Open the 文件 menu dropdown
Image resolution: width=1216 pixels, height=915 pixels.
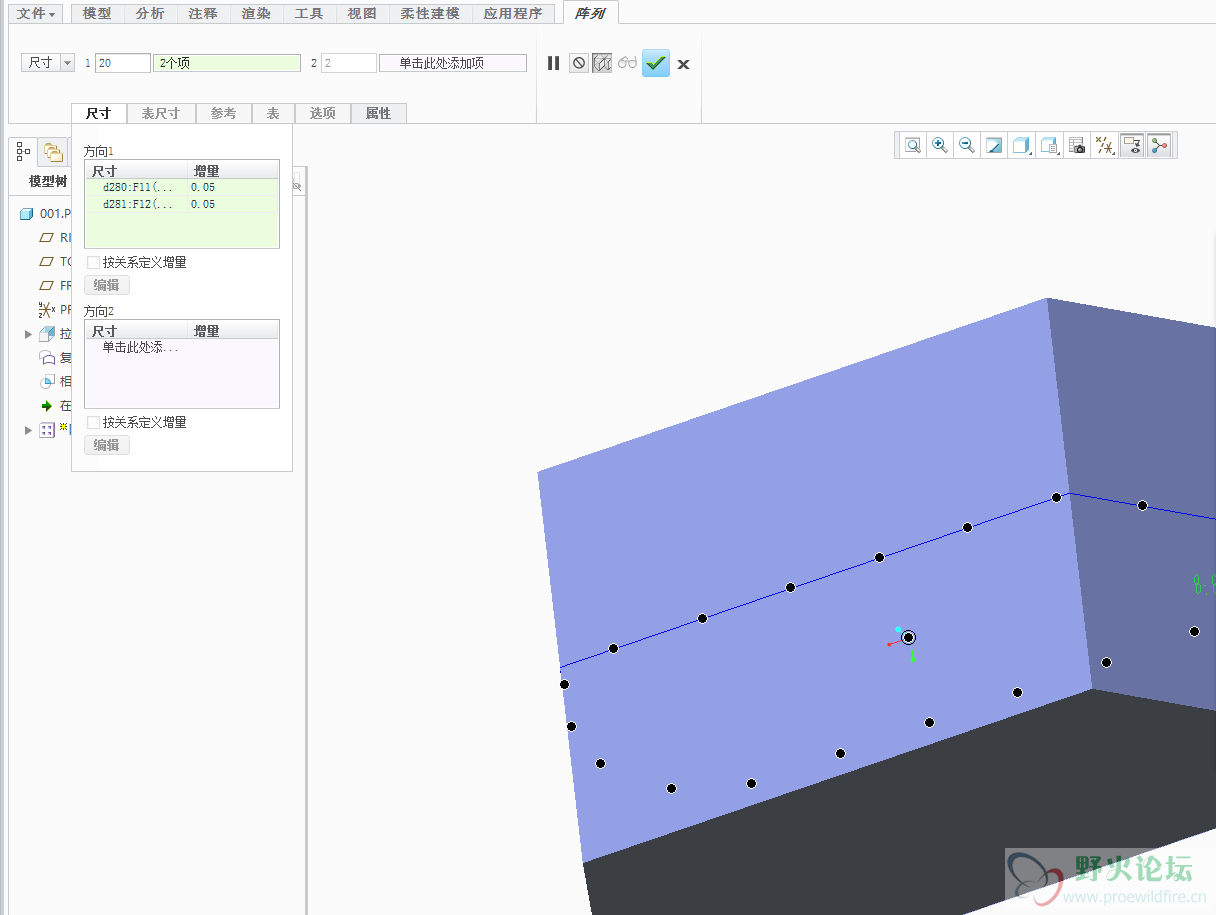(x=37, y=14)
